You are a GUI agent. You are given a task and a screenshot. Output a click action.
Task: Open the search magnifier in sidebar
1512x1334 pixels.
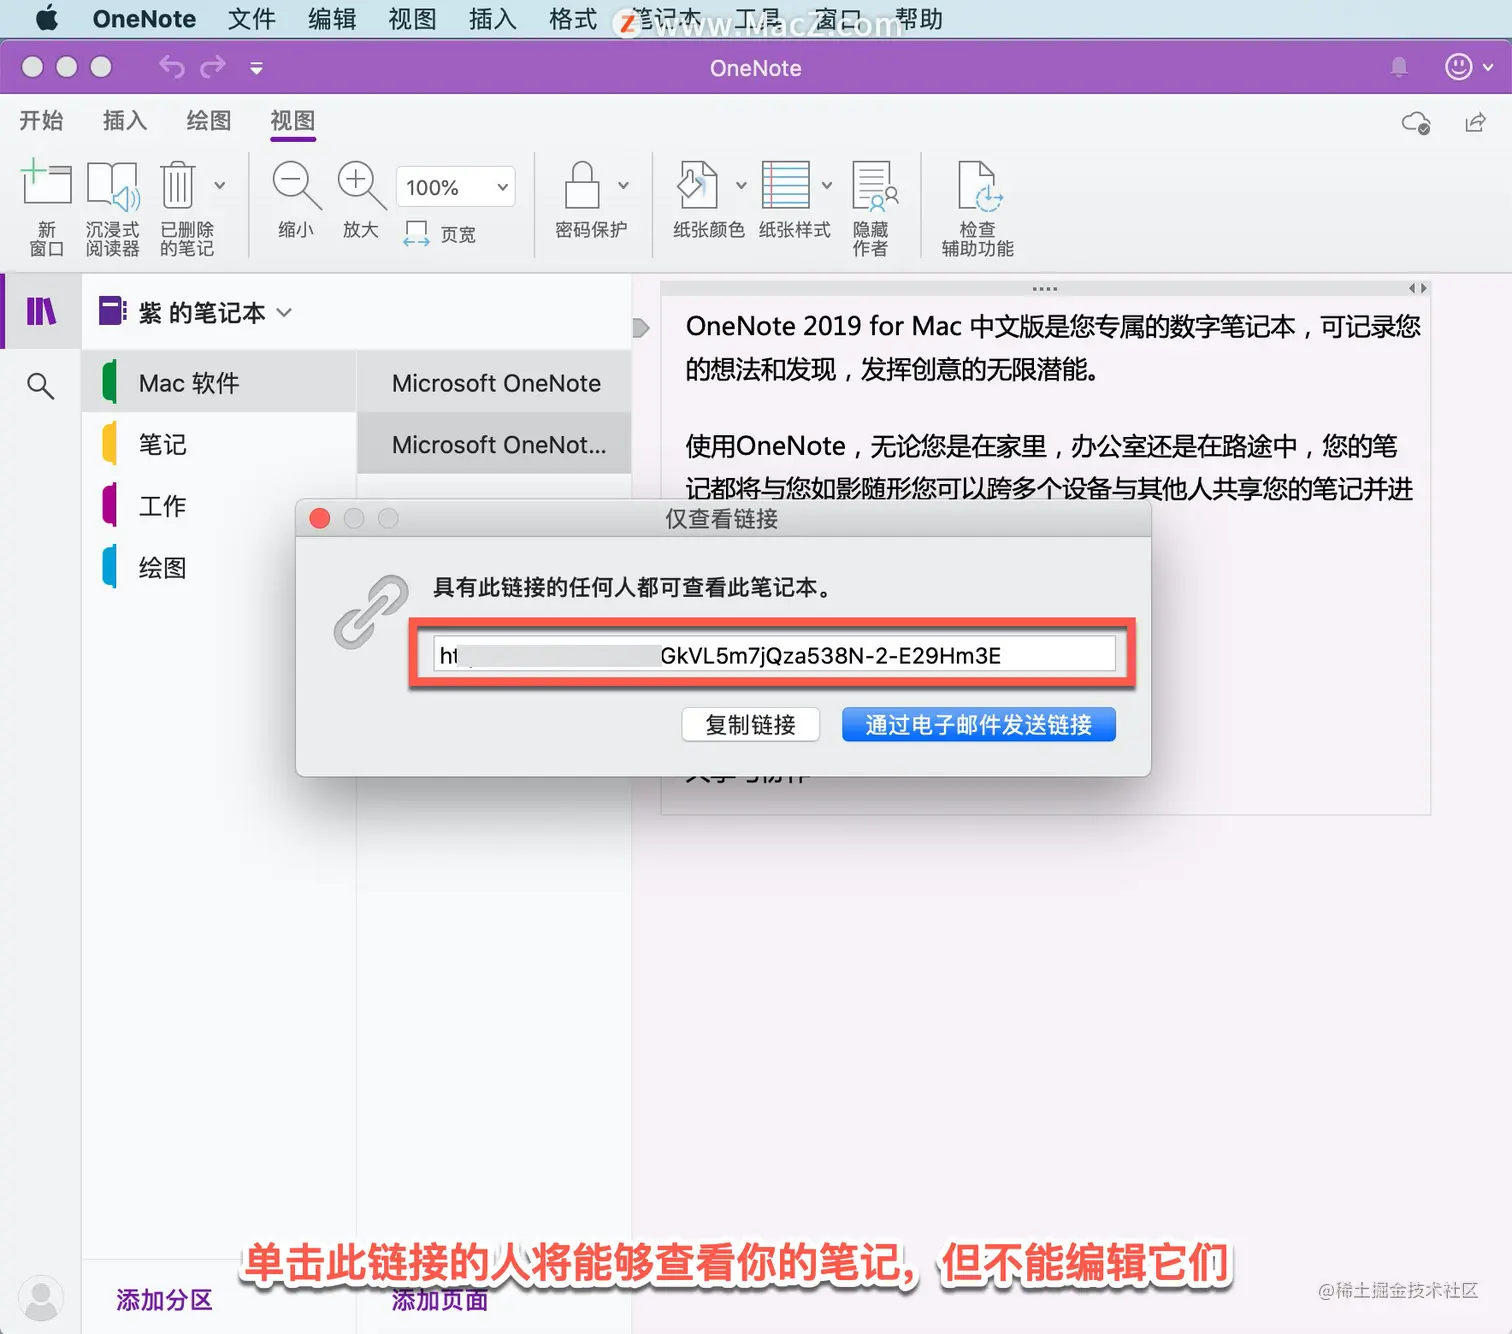click(x=40, y=385)
